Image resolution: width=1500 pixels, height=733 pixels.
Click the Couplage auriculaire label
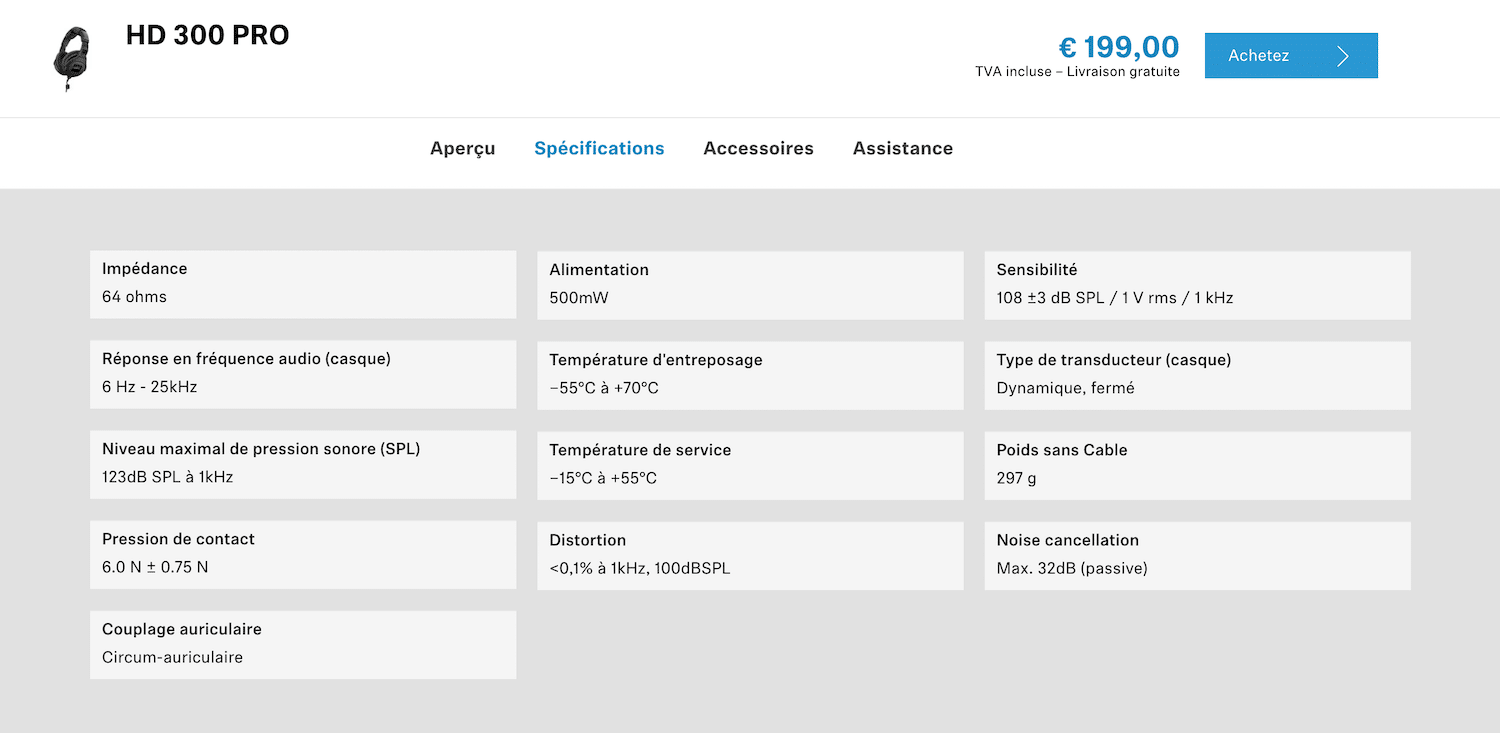[182, 629]
